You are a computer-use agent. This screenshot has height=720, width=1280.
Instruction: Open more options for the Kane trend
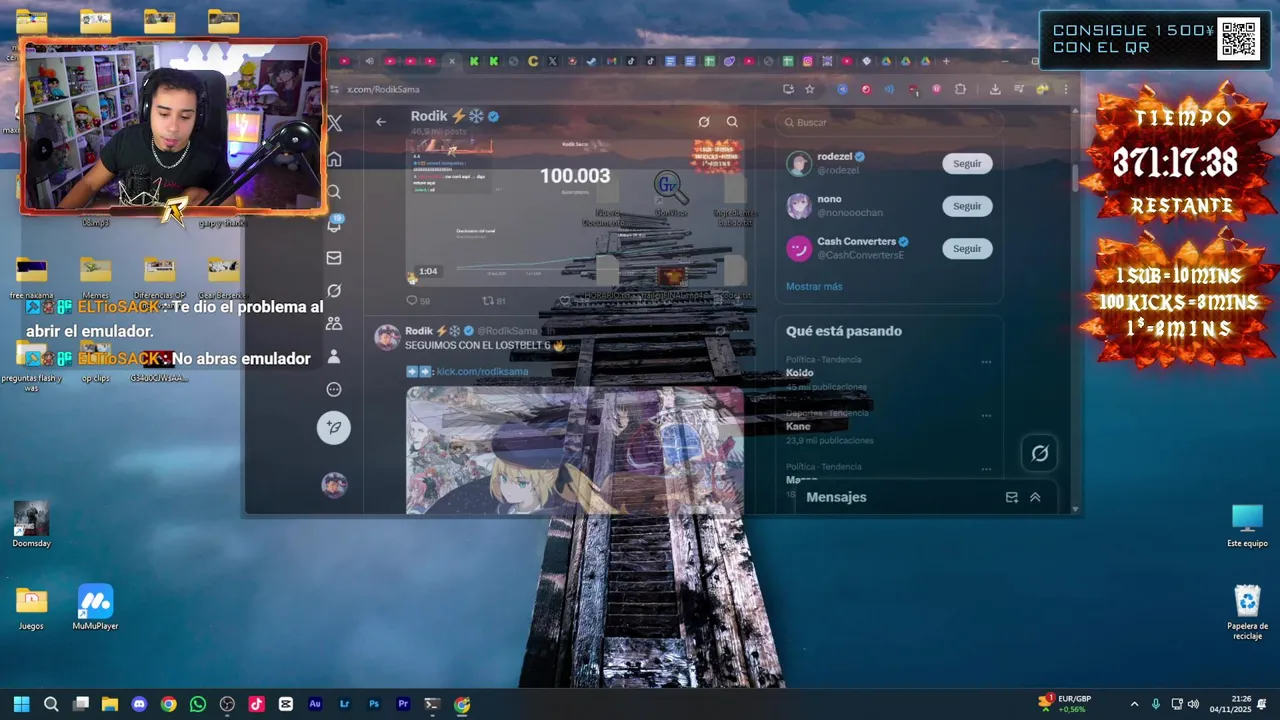(x=986, y=415)
